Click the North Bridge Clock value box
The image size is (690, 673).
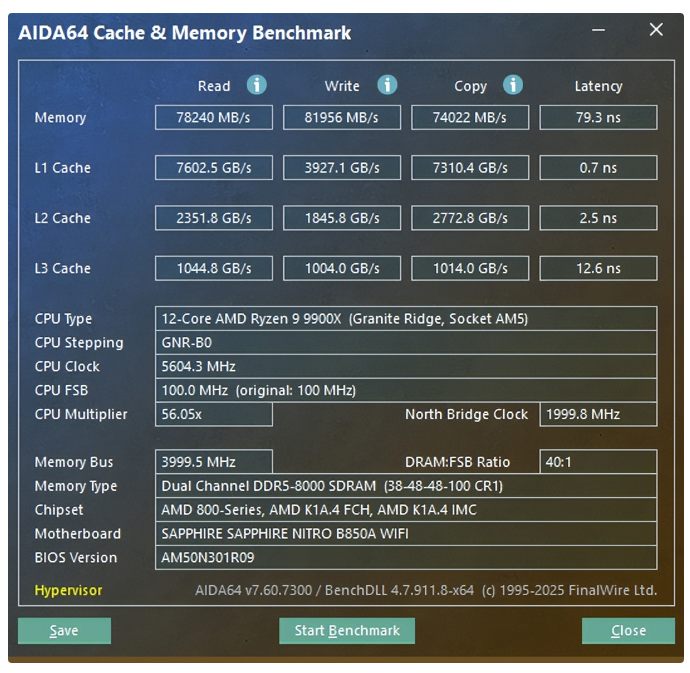click(x=598, y=414)
